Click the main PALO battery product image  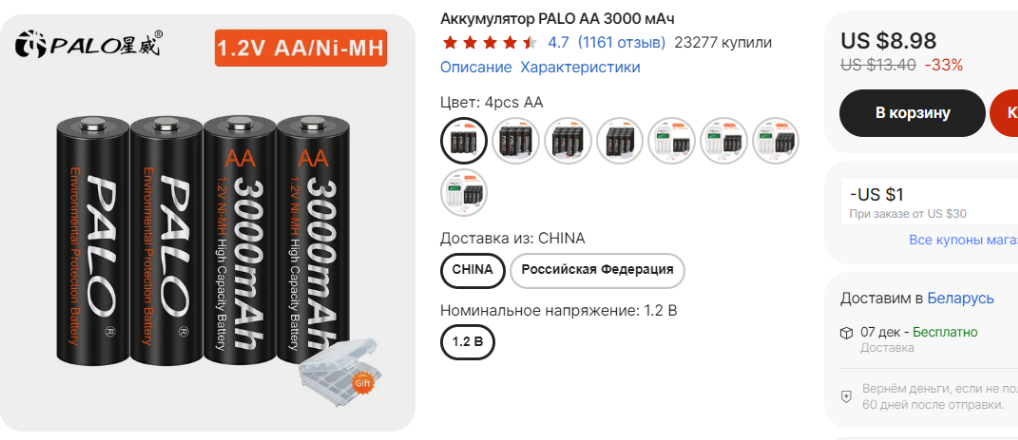coord(208,223)
